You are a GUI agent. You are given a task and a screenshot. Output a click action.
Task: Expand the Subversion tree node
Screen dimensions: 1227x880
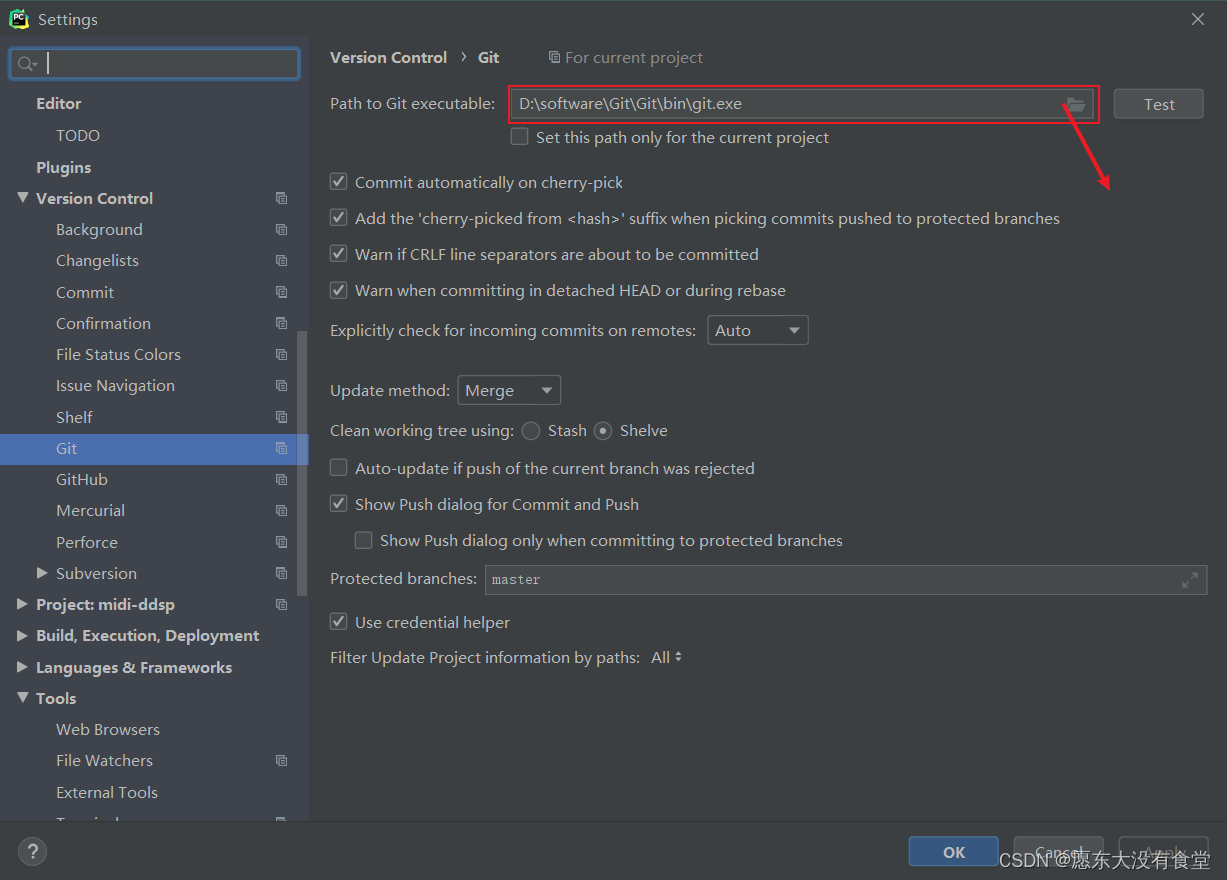[42, 573]
